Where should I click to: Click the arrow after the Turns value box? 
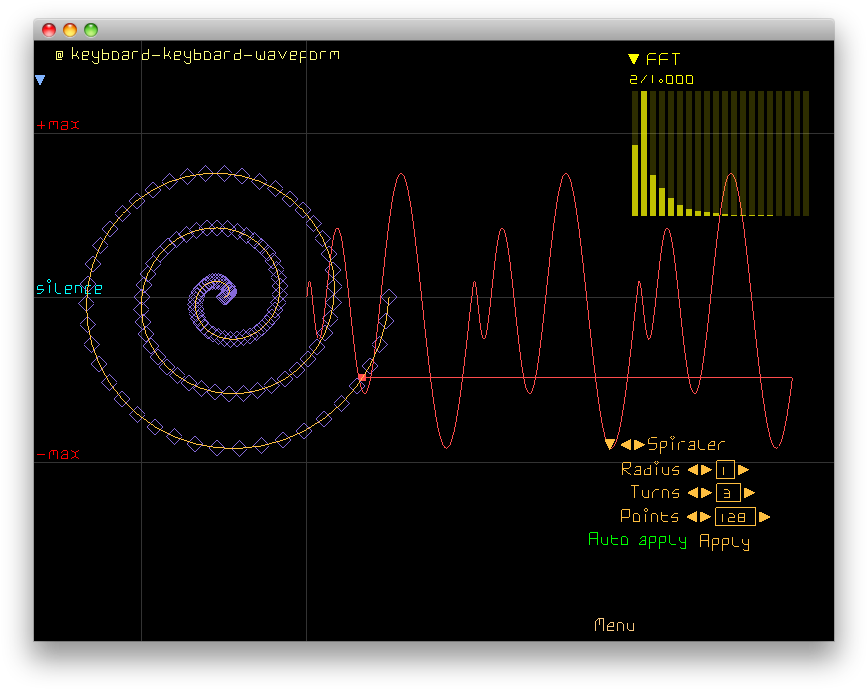(749, 492)
